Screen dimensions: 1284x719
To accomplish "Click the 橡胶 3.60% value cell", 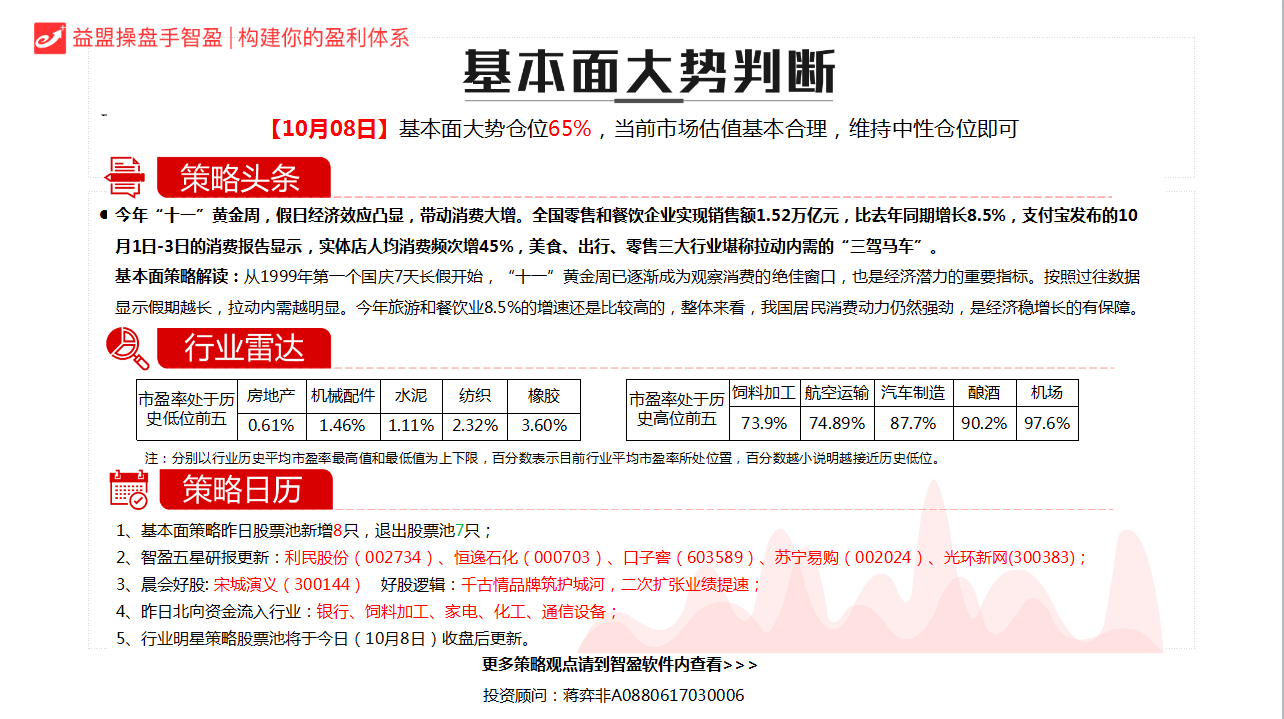I will pos(544,425).
